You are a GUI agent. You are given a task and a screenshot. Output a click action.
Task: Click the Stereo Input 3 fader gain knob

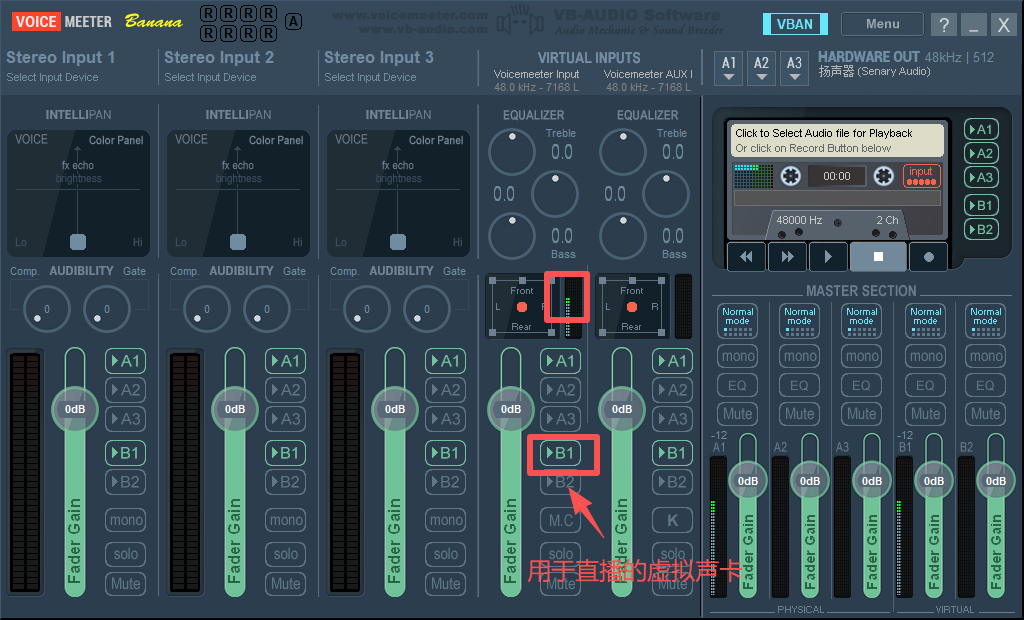[x=395, y=409]
